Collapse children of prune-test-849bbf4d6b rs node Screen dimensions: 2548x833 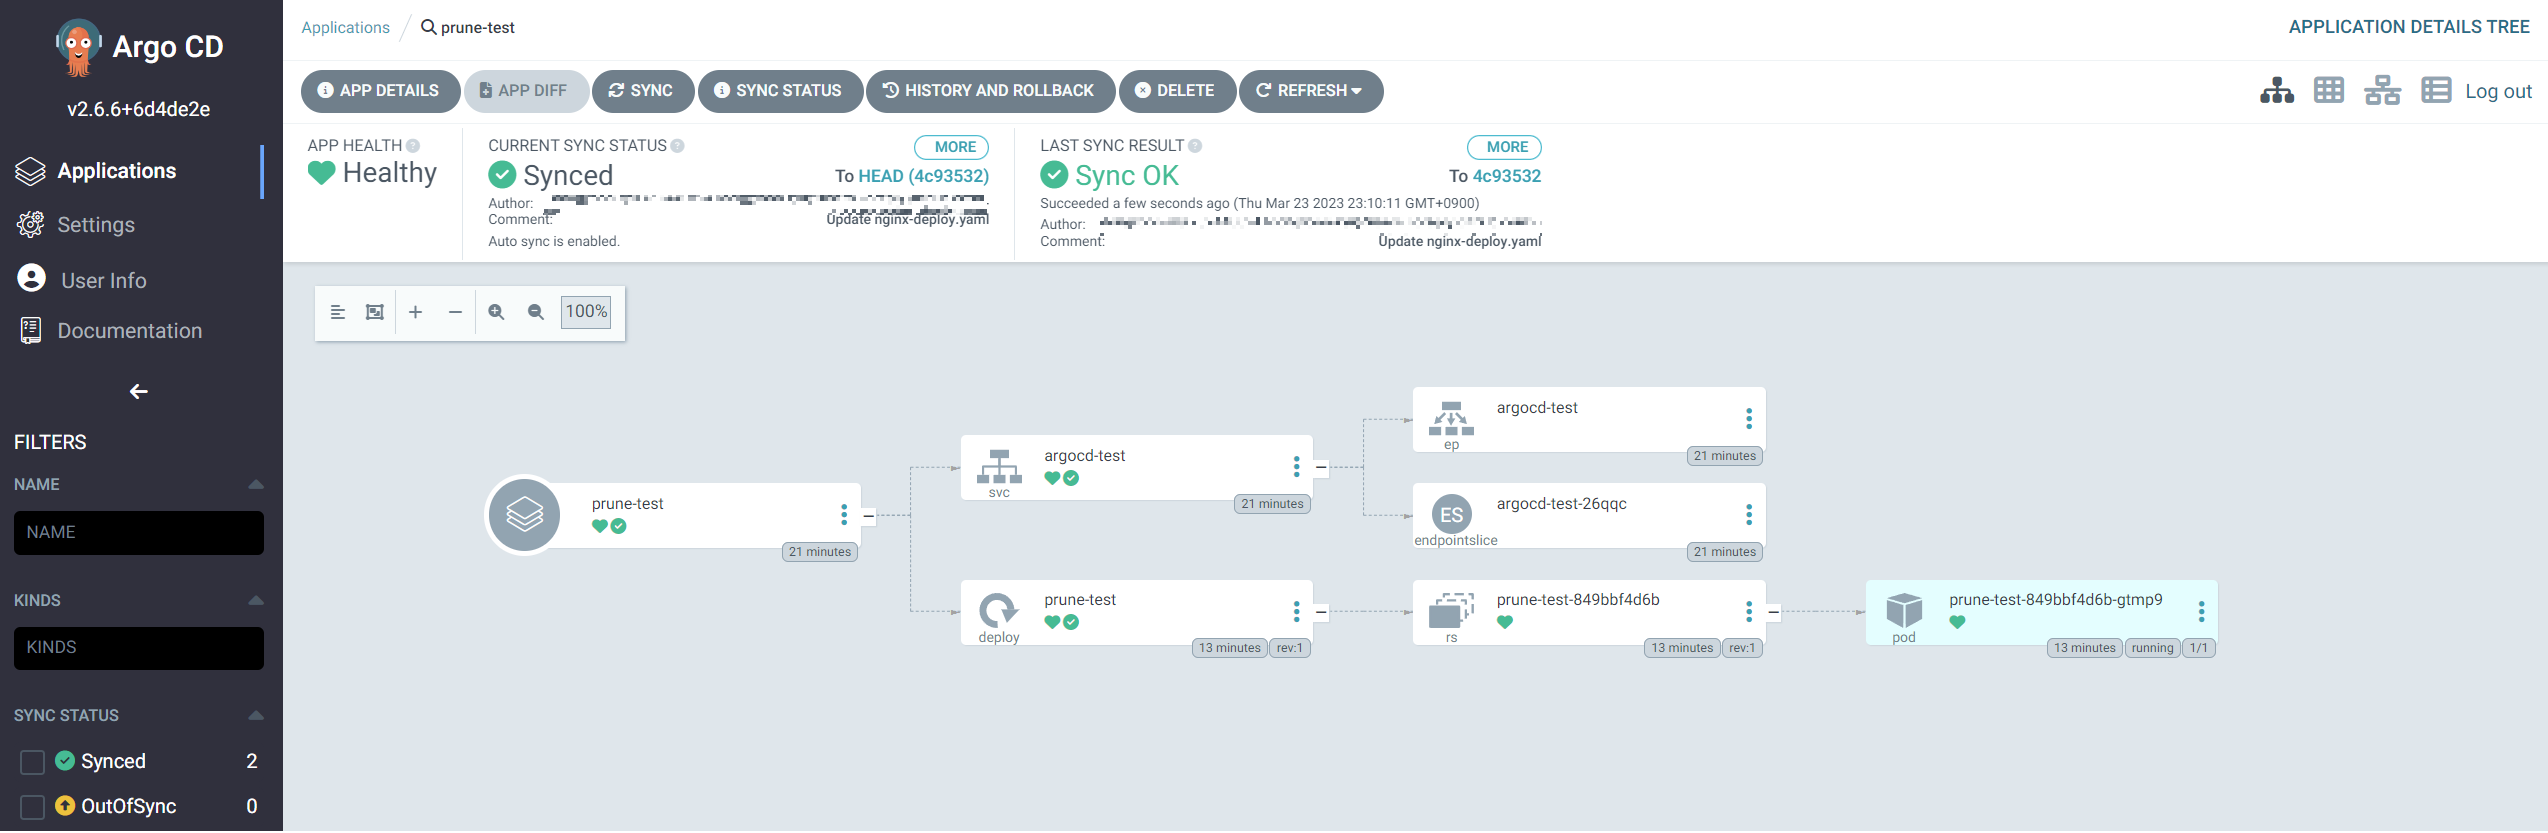1773,612
